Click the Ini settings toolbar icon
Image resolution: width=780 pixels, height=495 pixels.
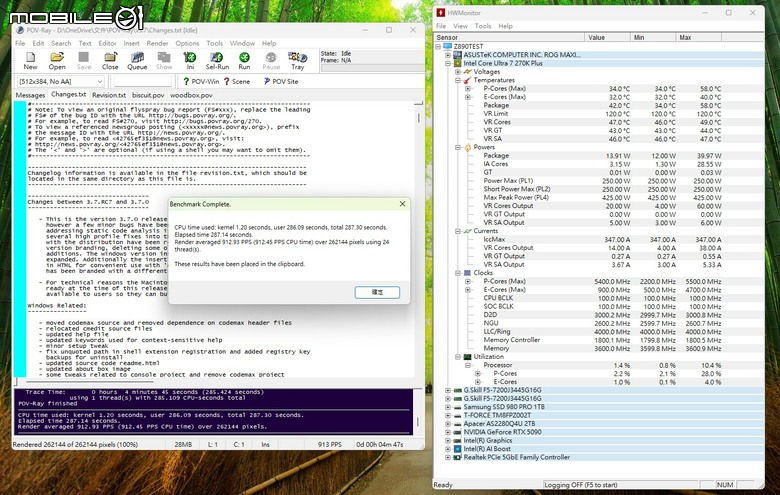coord(190,61)
